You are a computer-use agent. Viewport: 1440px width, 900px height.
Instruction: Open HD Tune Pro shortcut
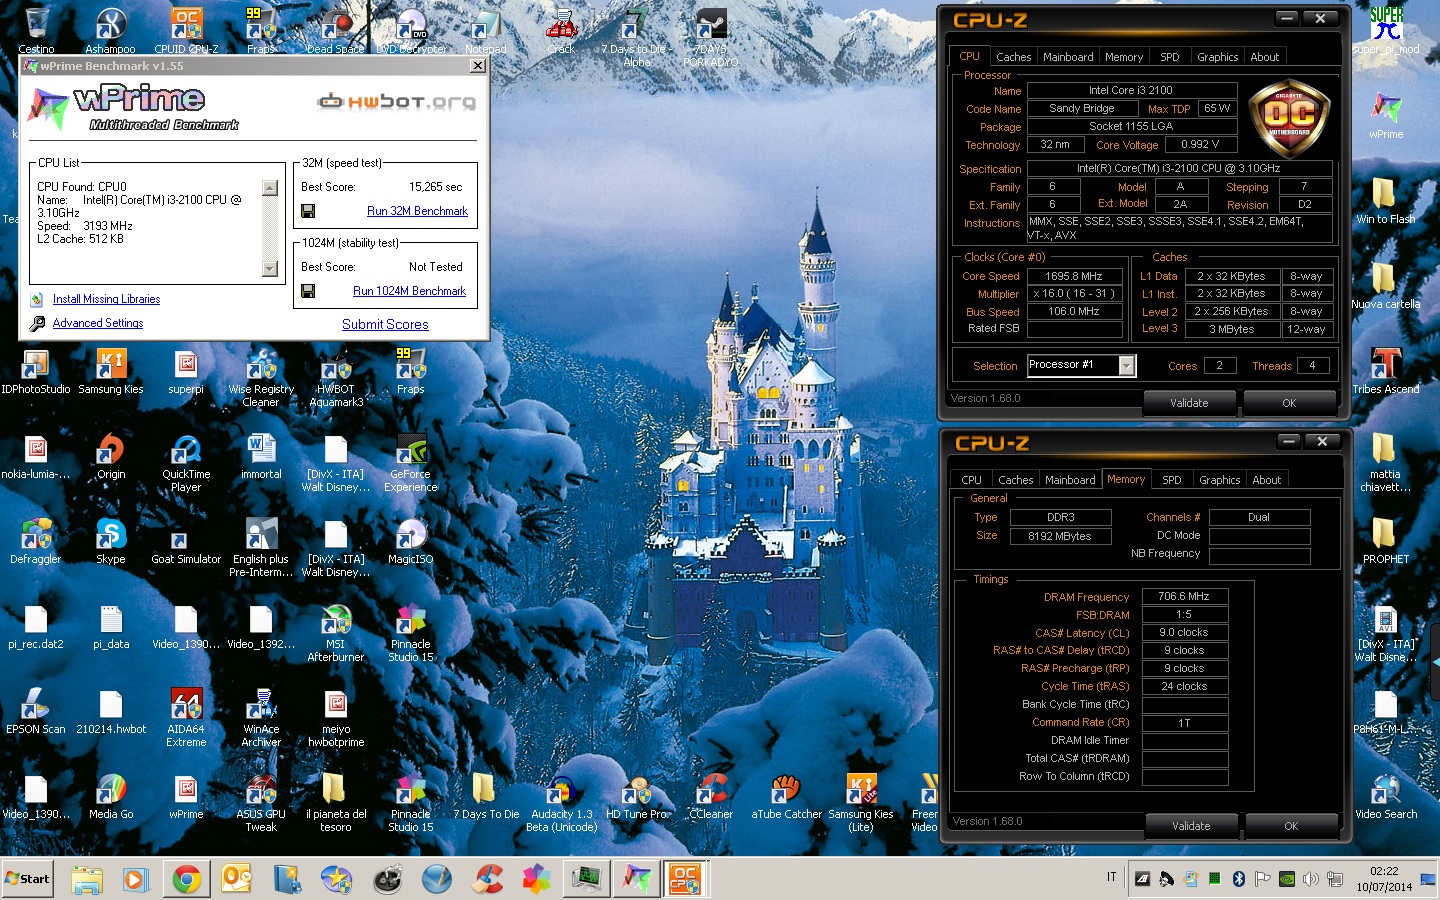[636, 796]
